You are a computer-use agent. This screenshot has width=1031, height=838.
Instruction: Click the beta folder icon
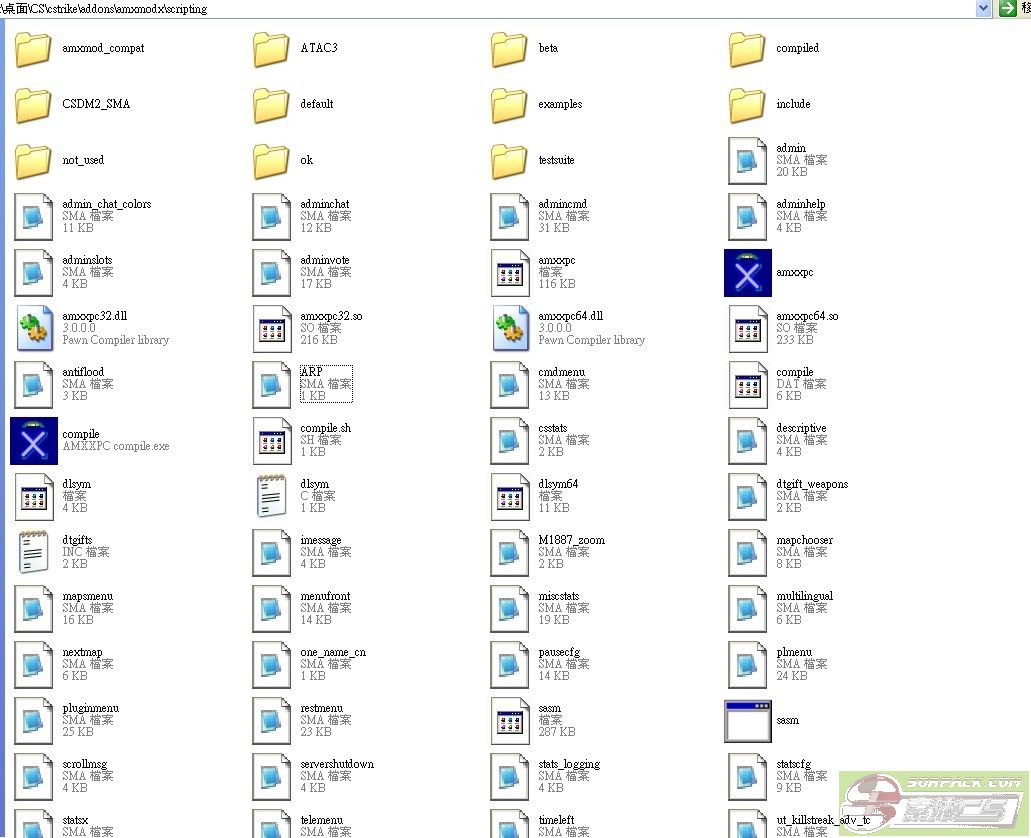(x=509, y=49)
